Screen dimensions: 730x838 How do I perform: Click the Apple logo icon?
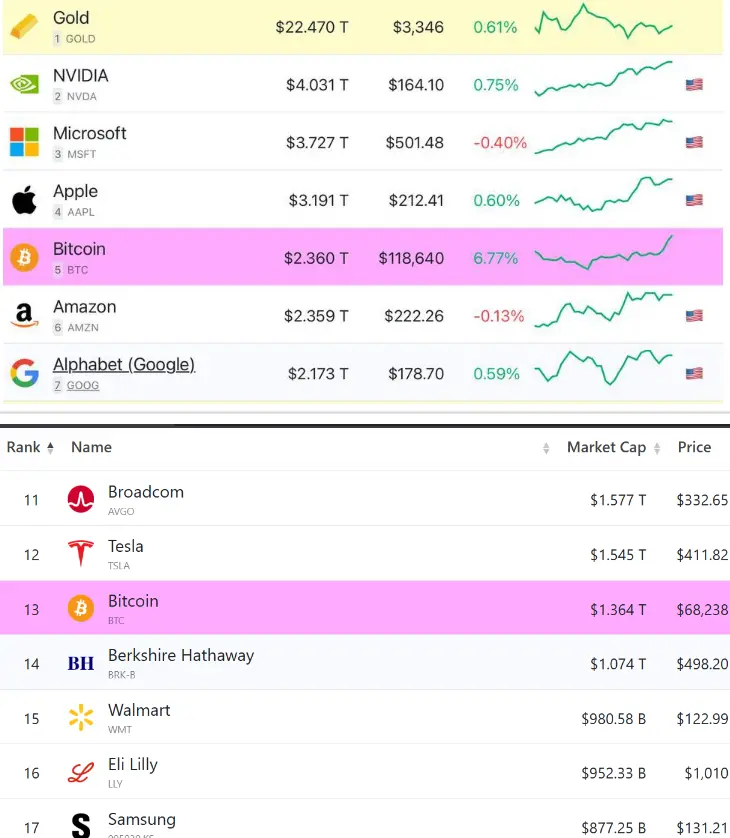click(24, 200)
